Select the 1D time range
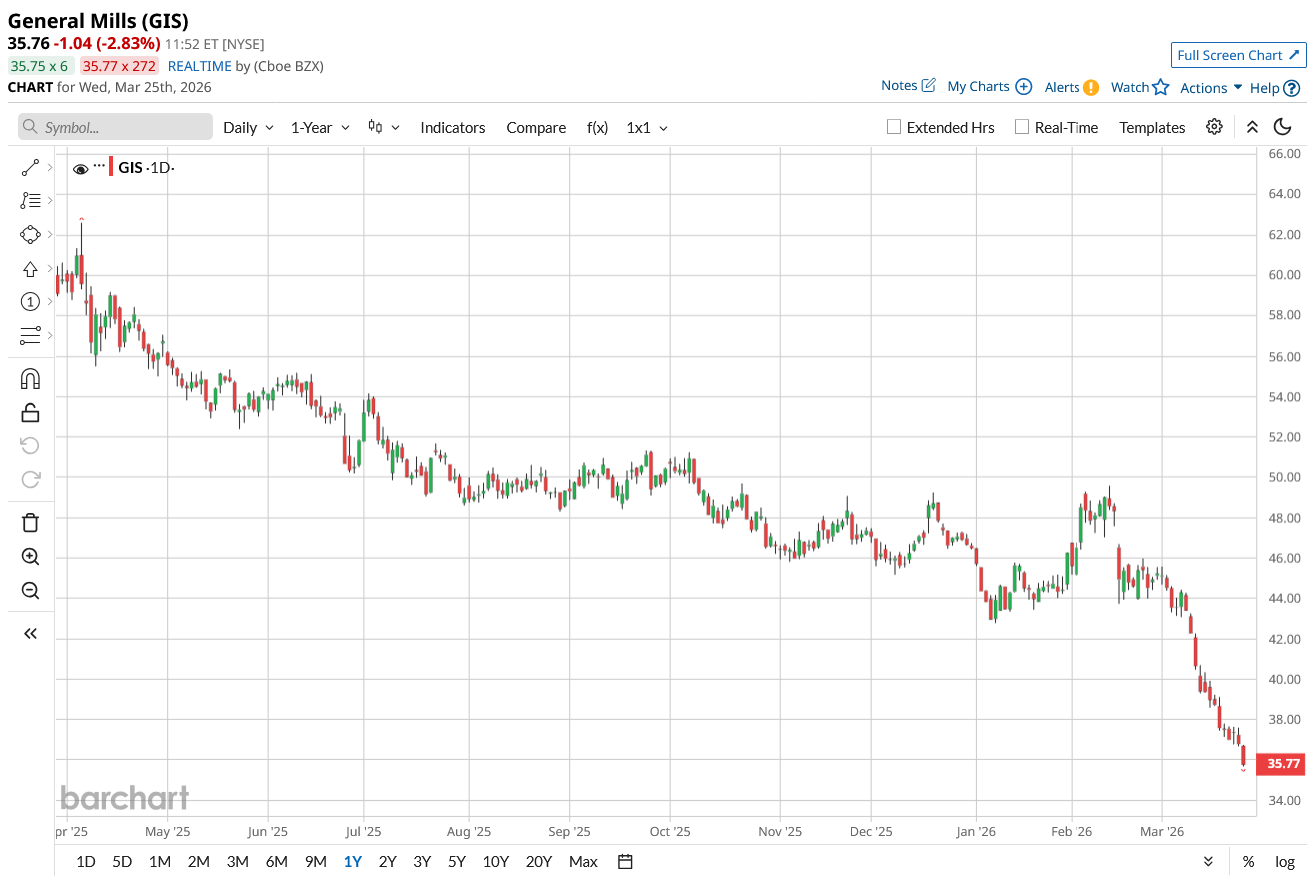Image resolution: width=1308 pixels, height=876 pixels. point(86,861)
